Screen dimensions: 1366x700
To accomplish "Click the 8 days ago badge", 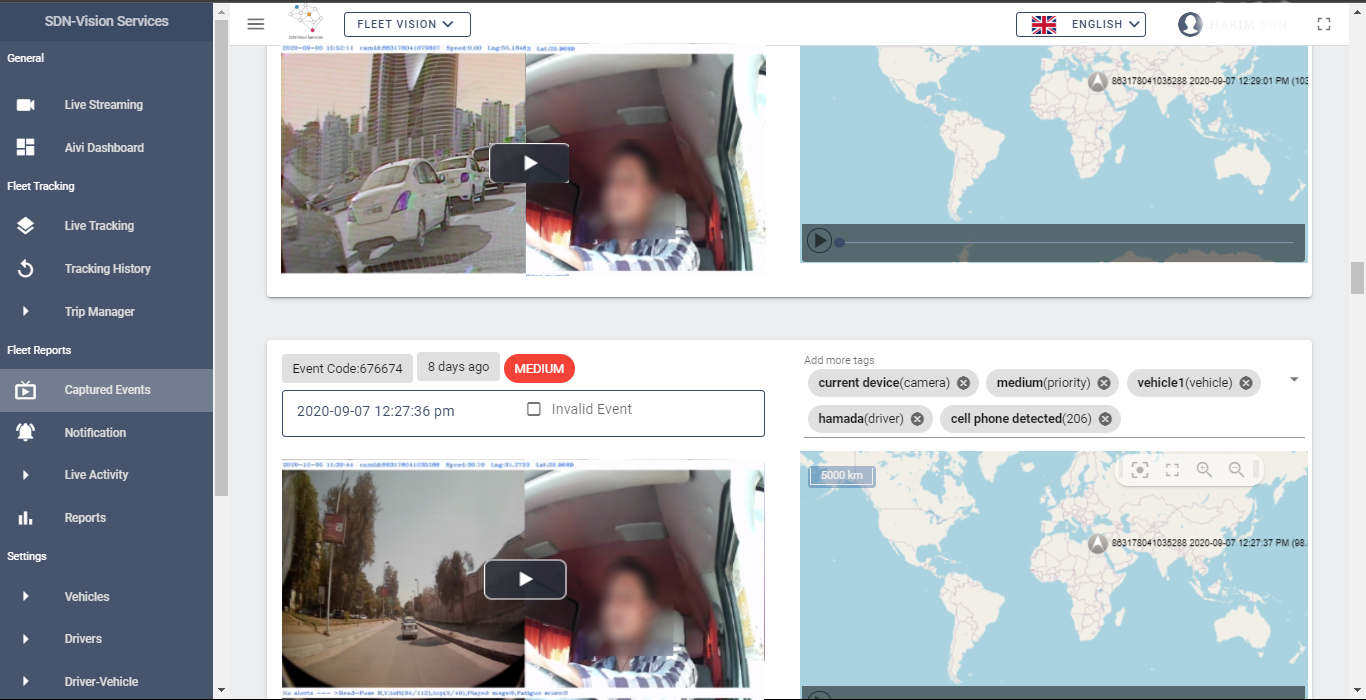I will tap(458, 367).
